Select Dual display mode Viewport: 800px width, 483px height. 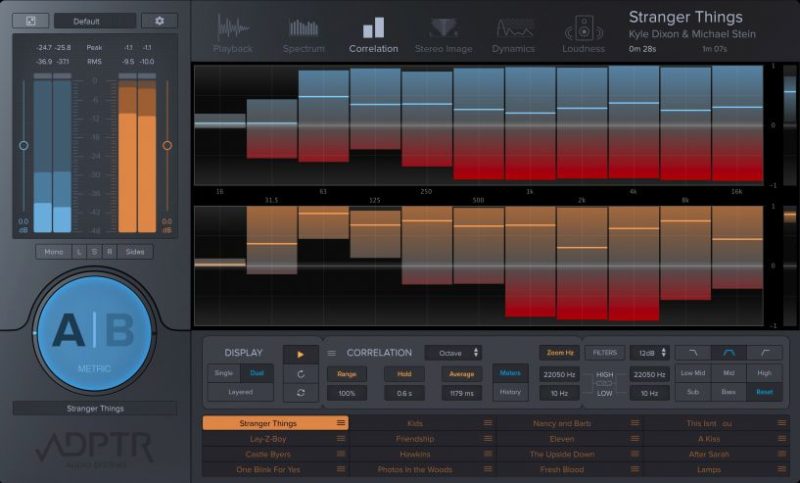pos(257,373)
